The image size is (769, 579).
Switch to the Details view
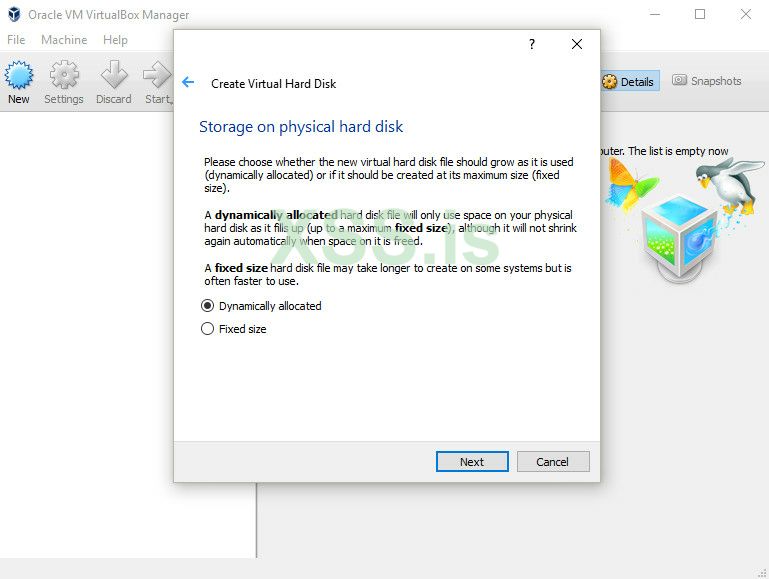point(629,82)
